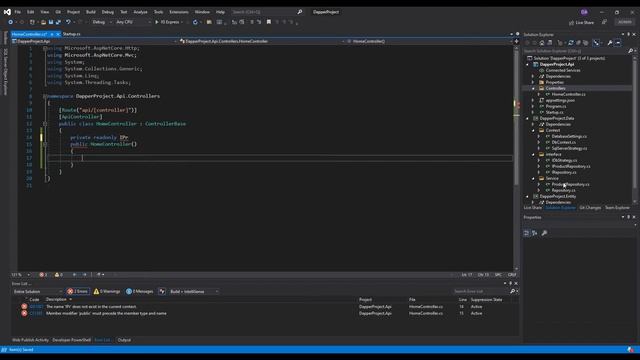The image size is (640, 360).
Task: Click the Property Pages wrench in Properties
Action: [x=544, y=233]
